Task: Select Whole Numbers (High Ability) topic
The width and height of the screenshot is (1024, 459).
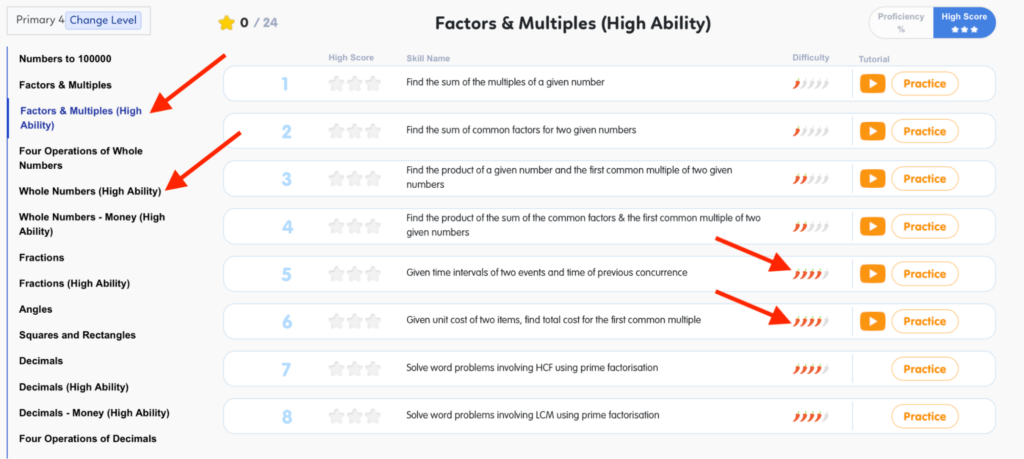Action: tap(89, 190)
